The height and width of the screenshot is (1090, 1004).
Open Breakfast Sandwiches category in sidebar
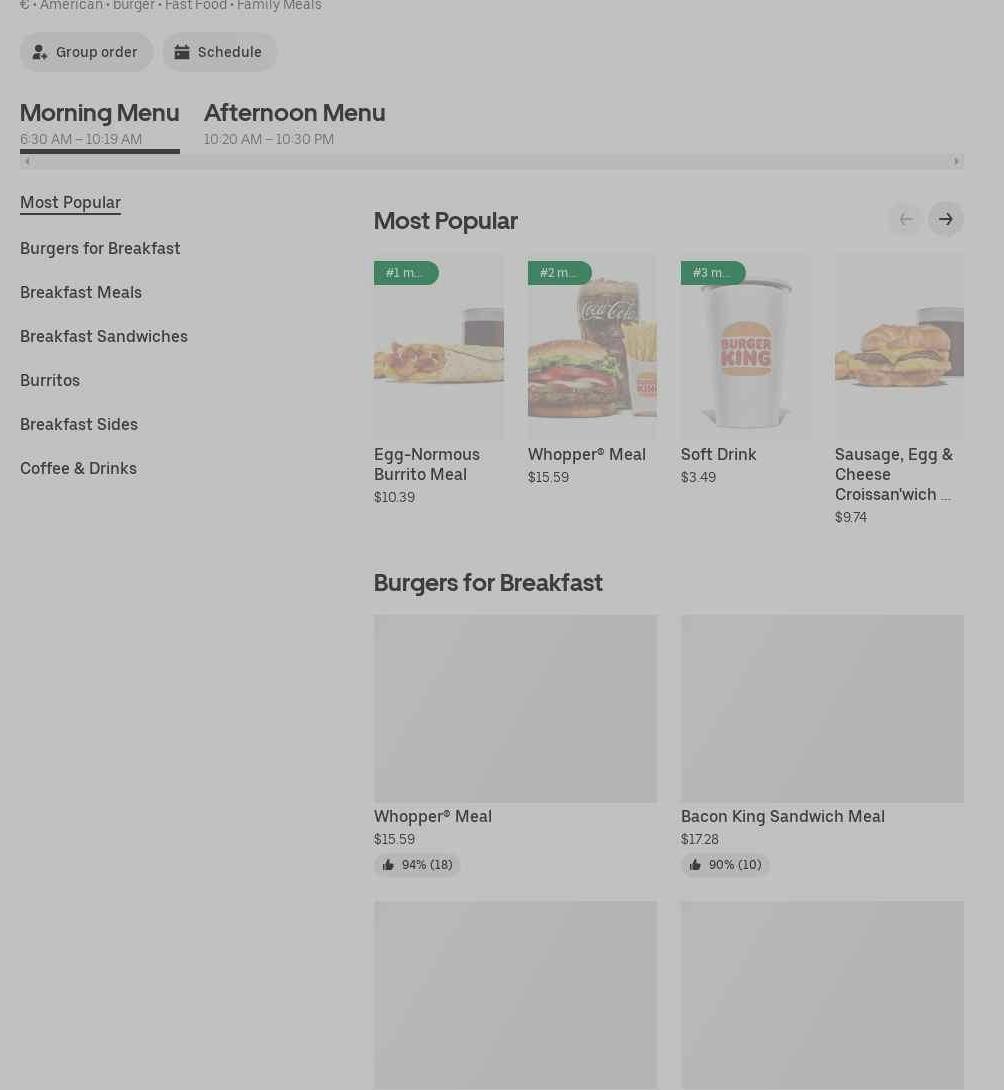[104, 336]
